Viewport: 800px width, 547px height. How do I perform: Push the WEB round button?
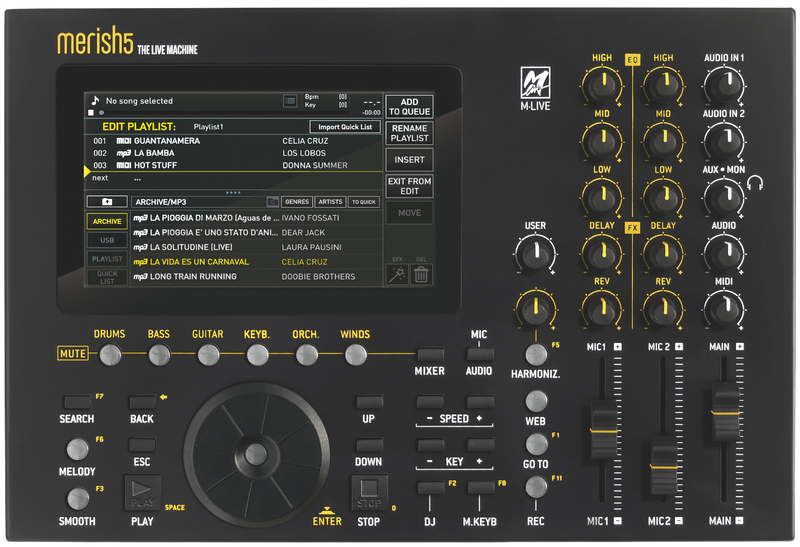pyautogui.click(x=536, y=401)
